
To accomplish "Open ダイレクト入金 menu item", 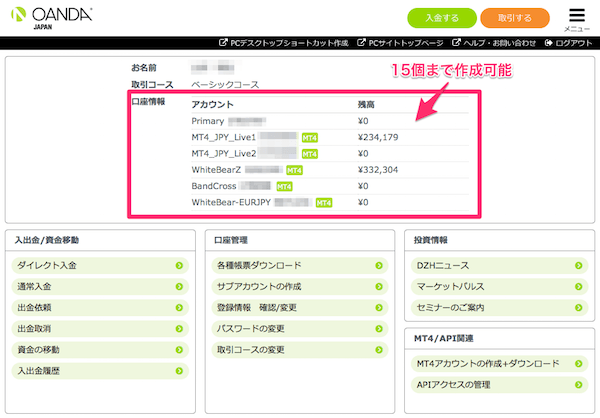I will [100, 266].
